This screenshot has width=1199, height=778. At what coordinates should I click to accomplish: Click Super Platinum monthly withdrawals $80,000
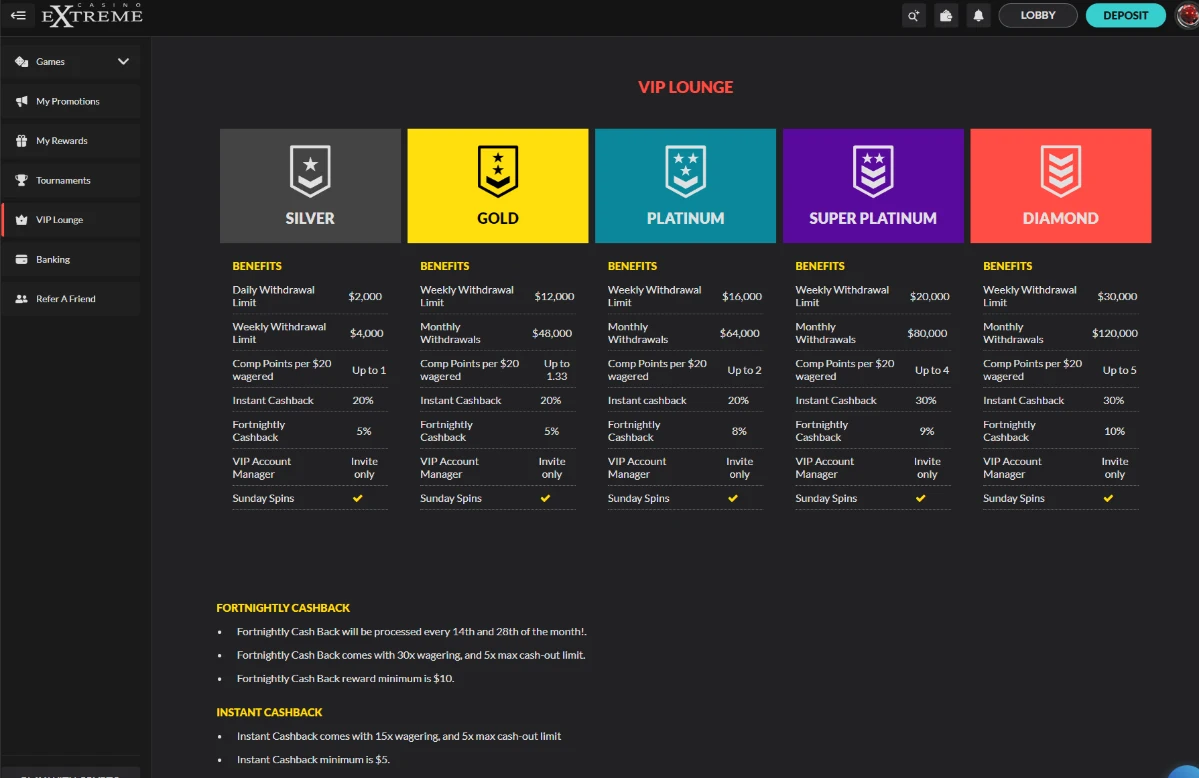(928, 334)
